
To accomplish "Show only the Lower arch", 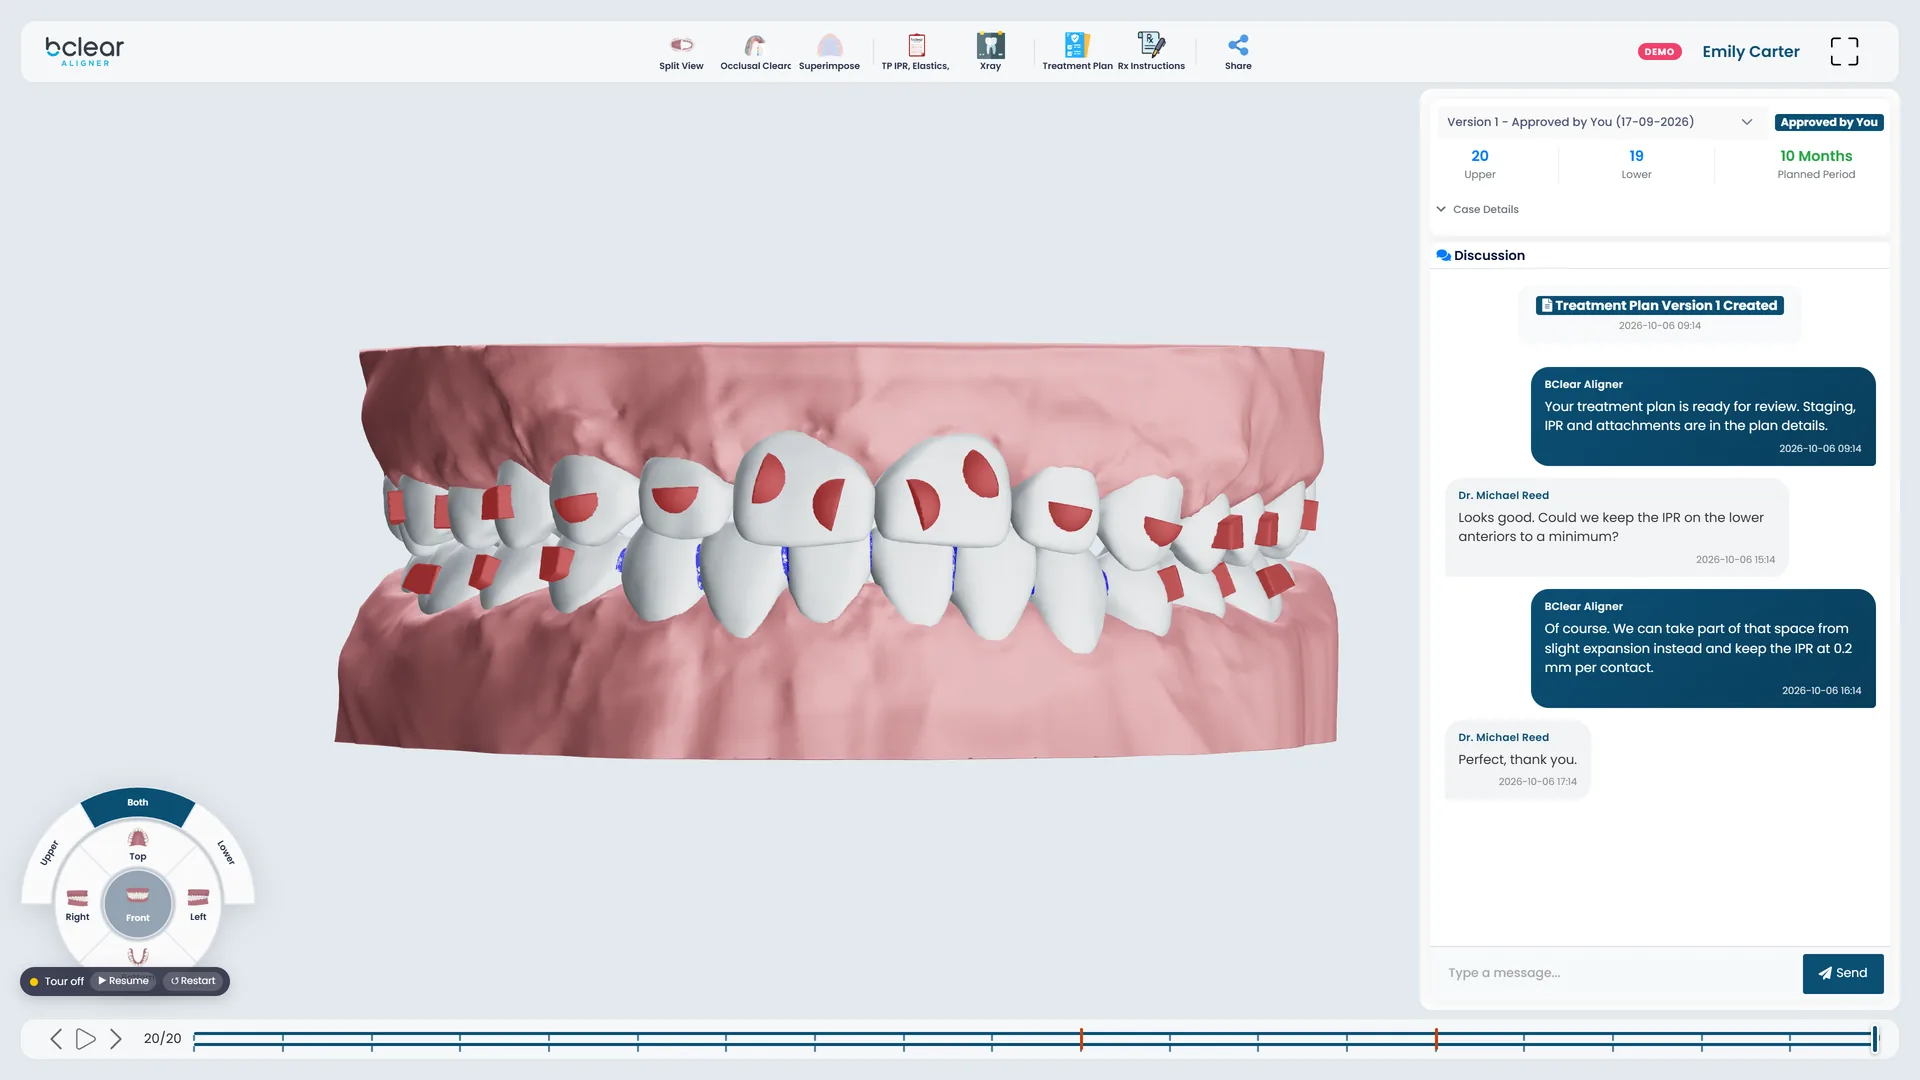I will click(x=226, y=853).
